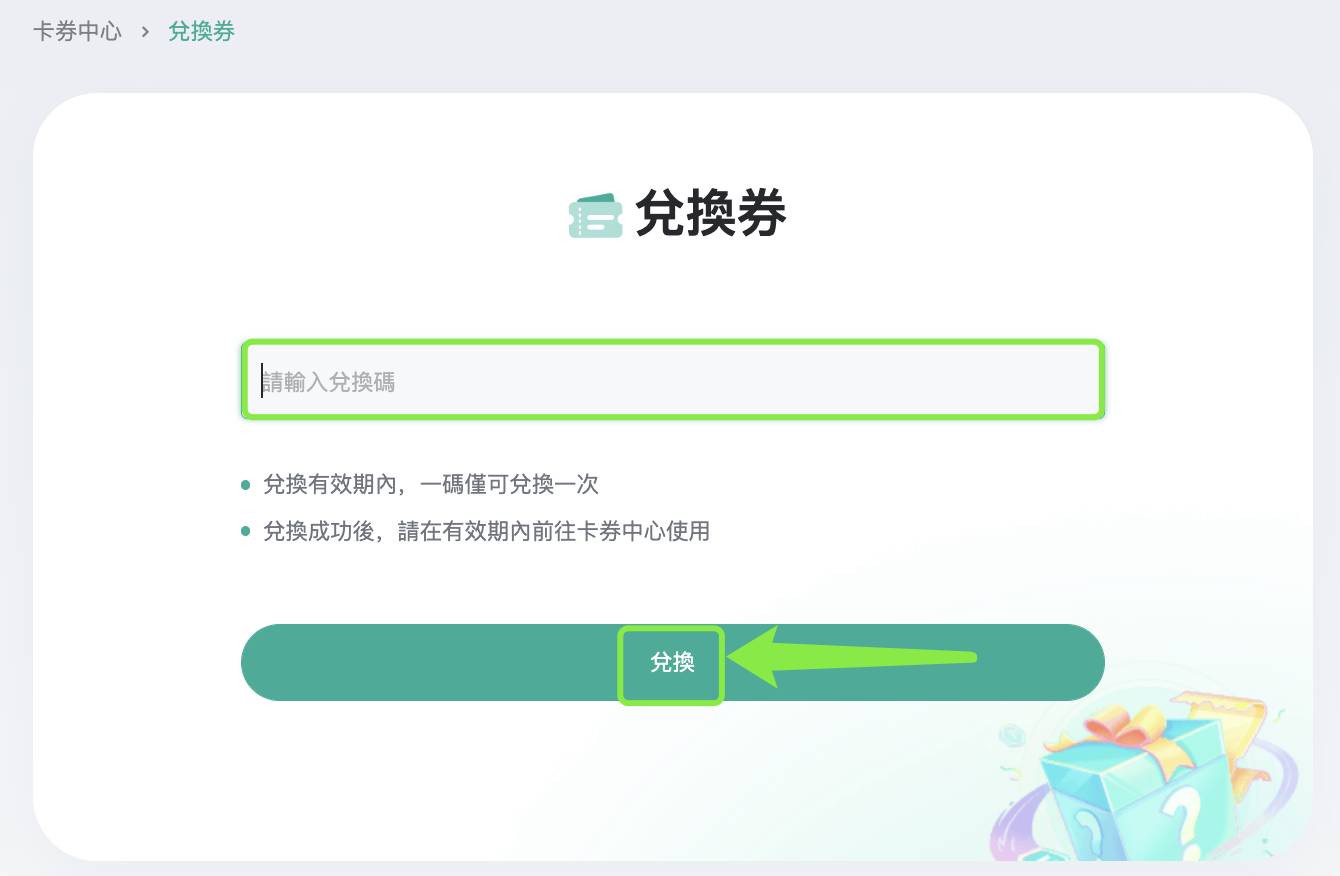Image resolution: width=1340 pixels, height=876 pixels.
Task: Go back to 卡券中心 breadcrumb
Action: (77, 32)
